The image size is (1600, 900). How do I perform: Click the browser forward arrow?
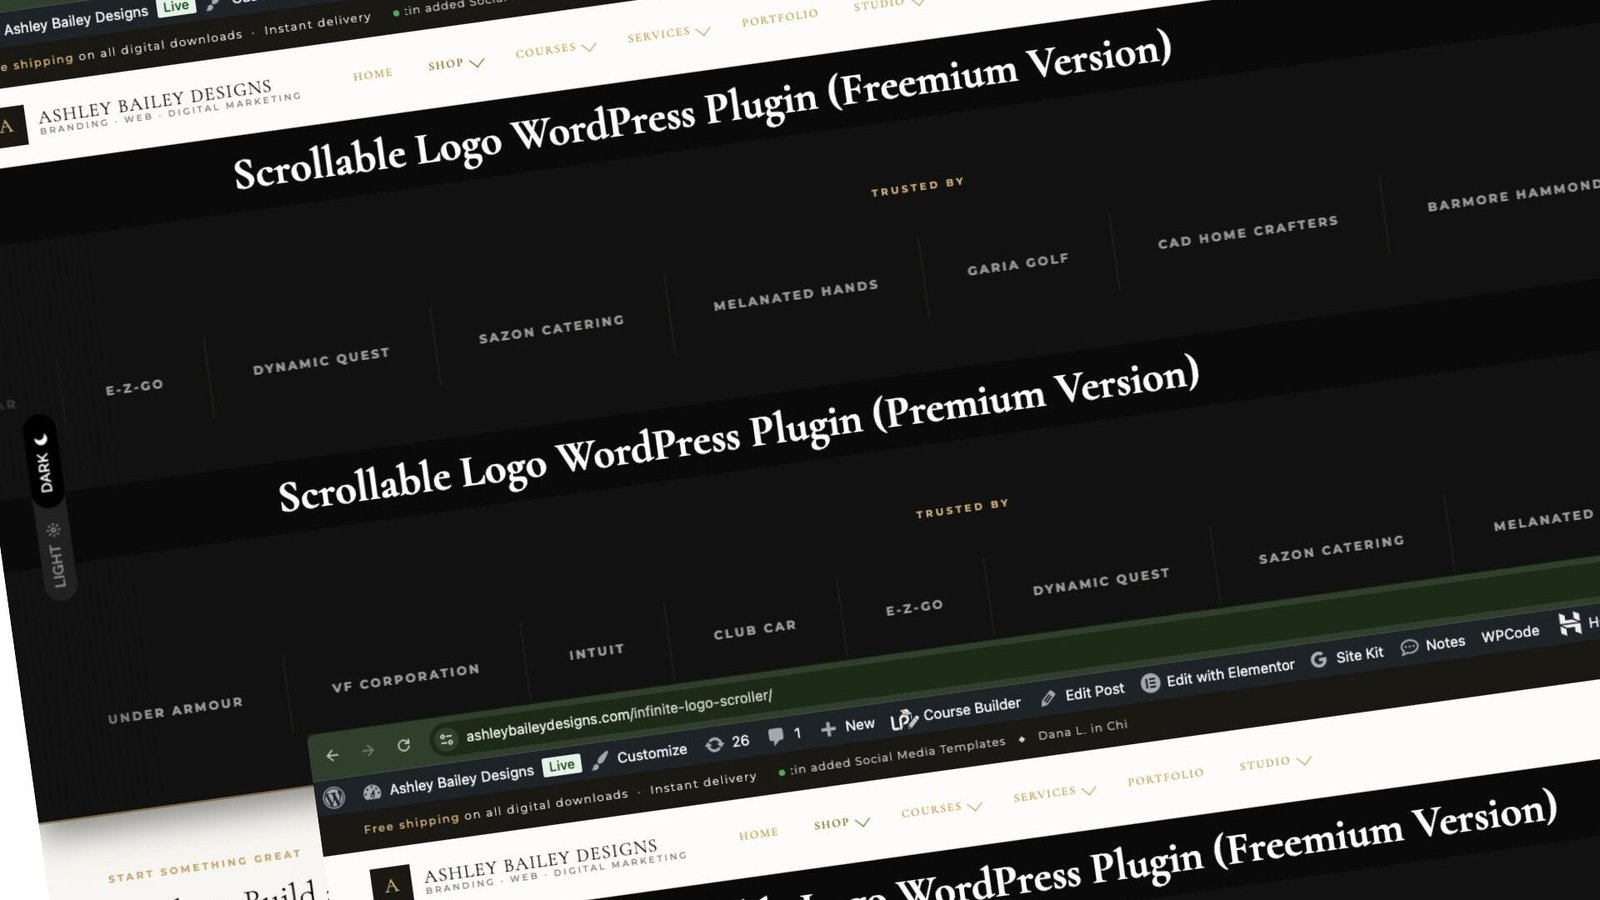(368, 750)
